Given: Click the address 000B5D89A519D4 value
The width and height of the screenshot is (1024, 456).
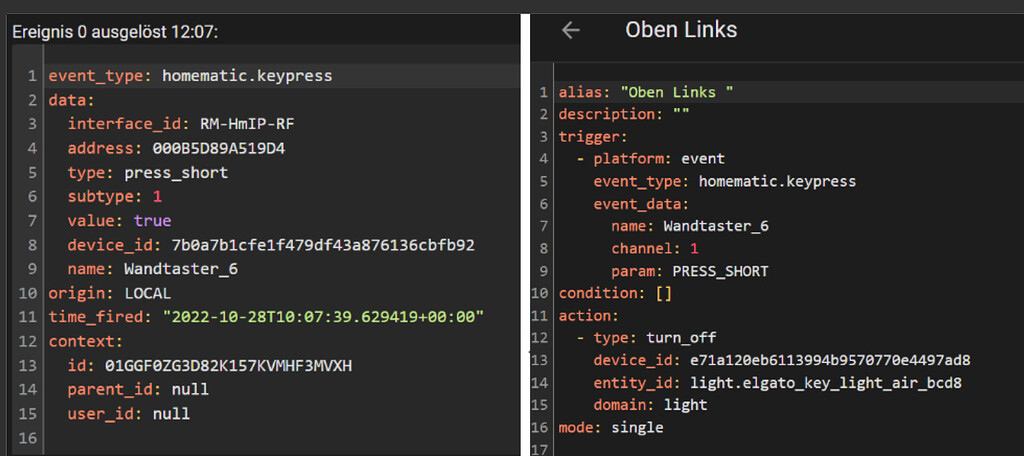Looking at the screenshot, I should pos(219,148).
